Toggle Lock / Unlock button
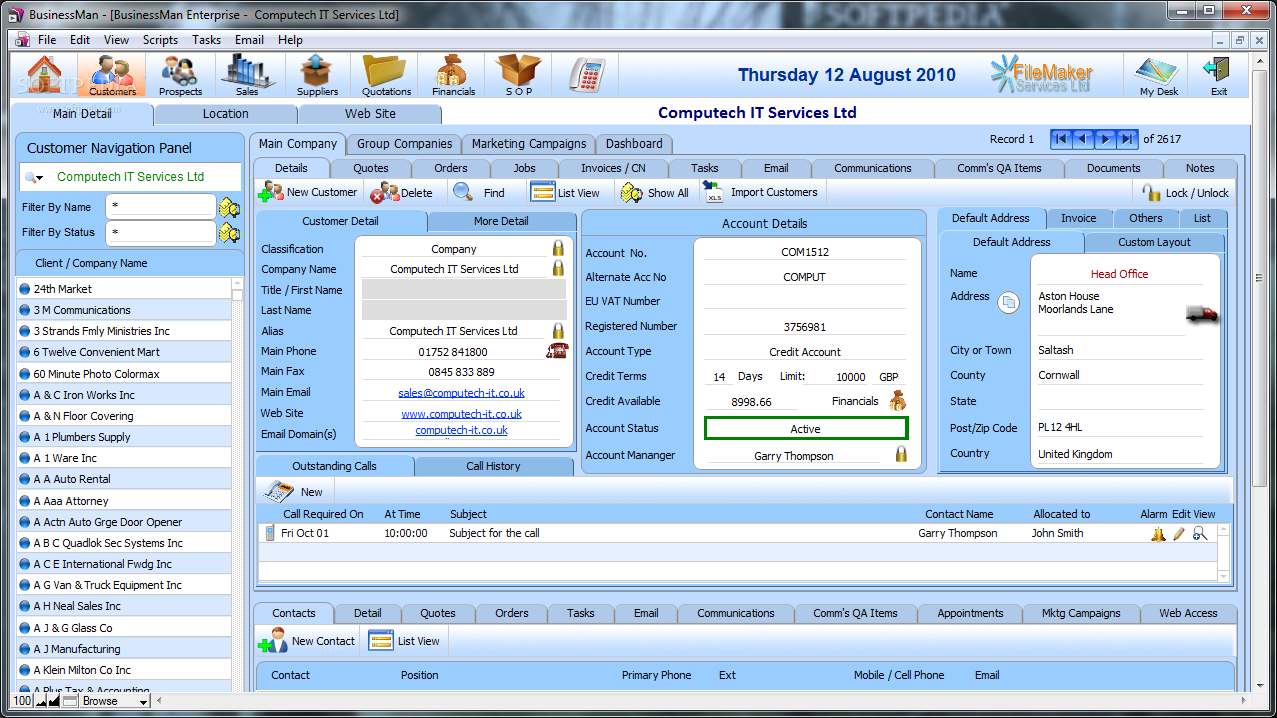Image resolution: width=1277 pixels, height=718 pixels. point(1185,193)
